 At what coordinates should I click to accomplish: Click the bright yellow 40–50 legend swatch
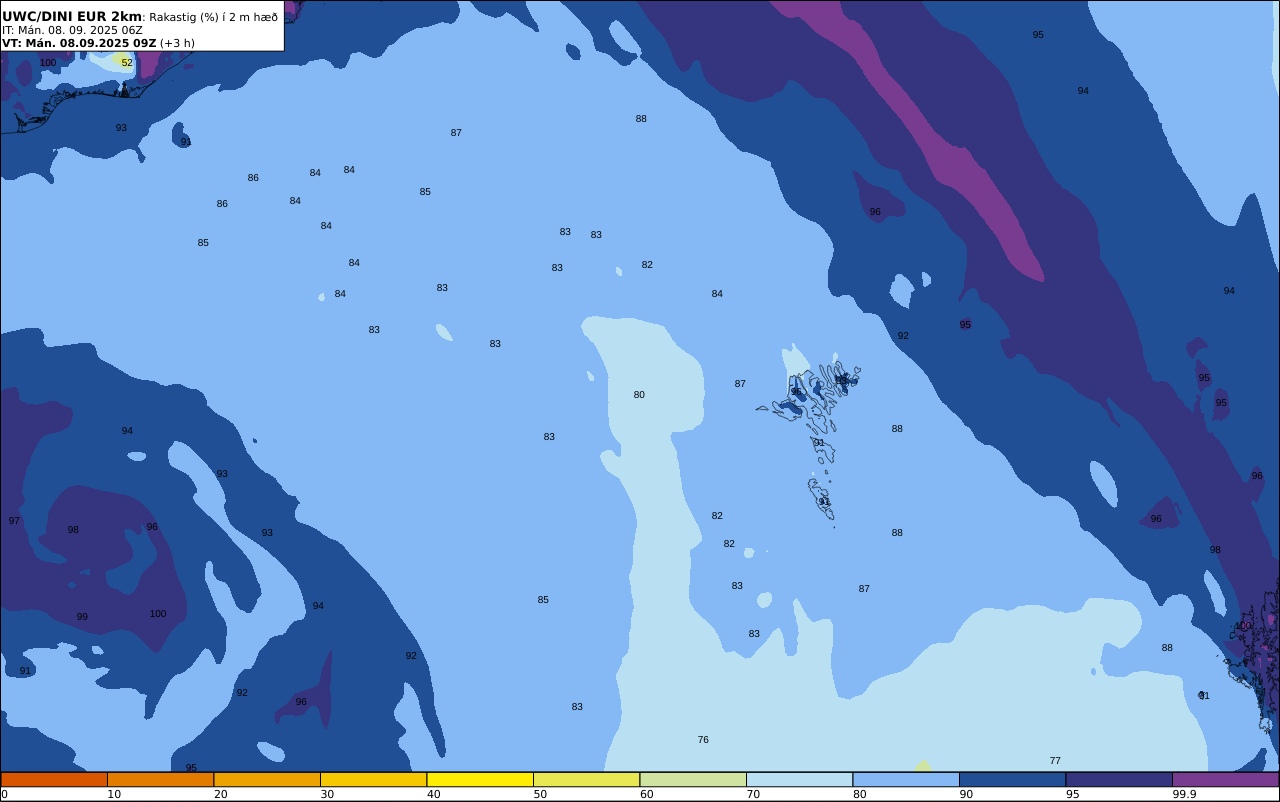pos(480,779)
